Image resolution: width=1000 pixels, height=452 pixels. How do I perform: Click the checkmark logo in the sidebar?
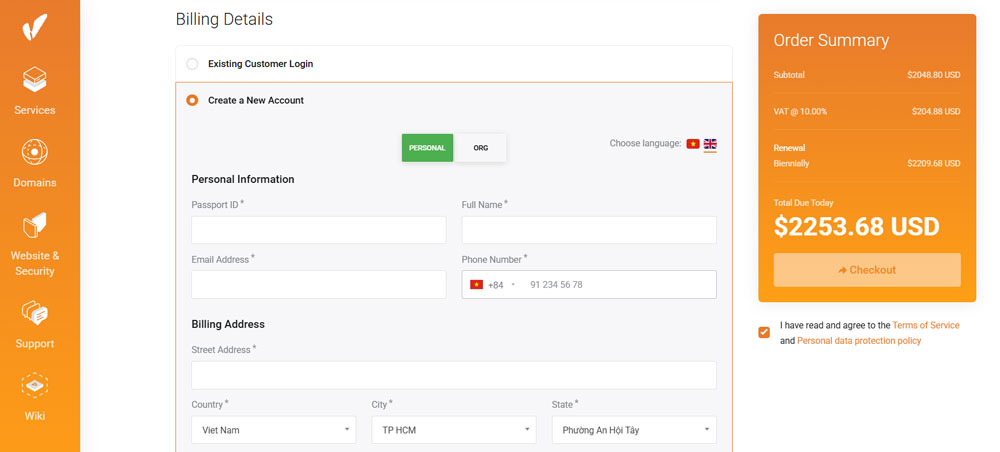[34, 27]
